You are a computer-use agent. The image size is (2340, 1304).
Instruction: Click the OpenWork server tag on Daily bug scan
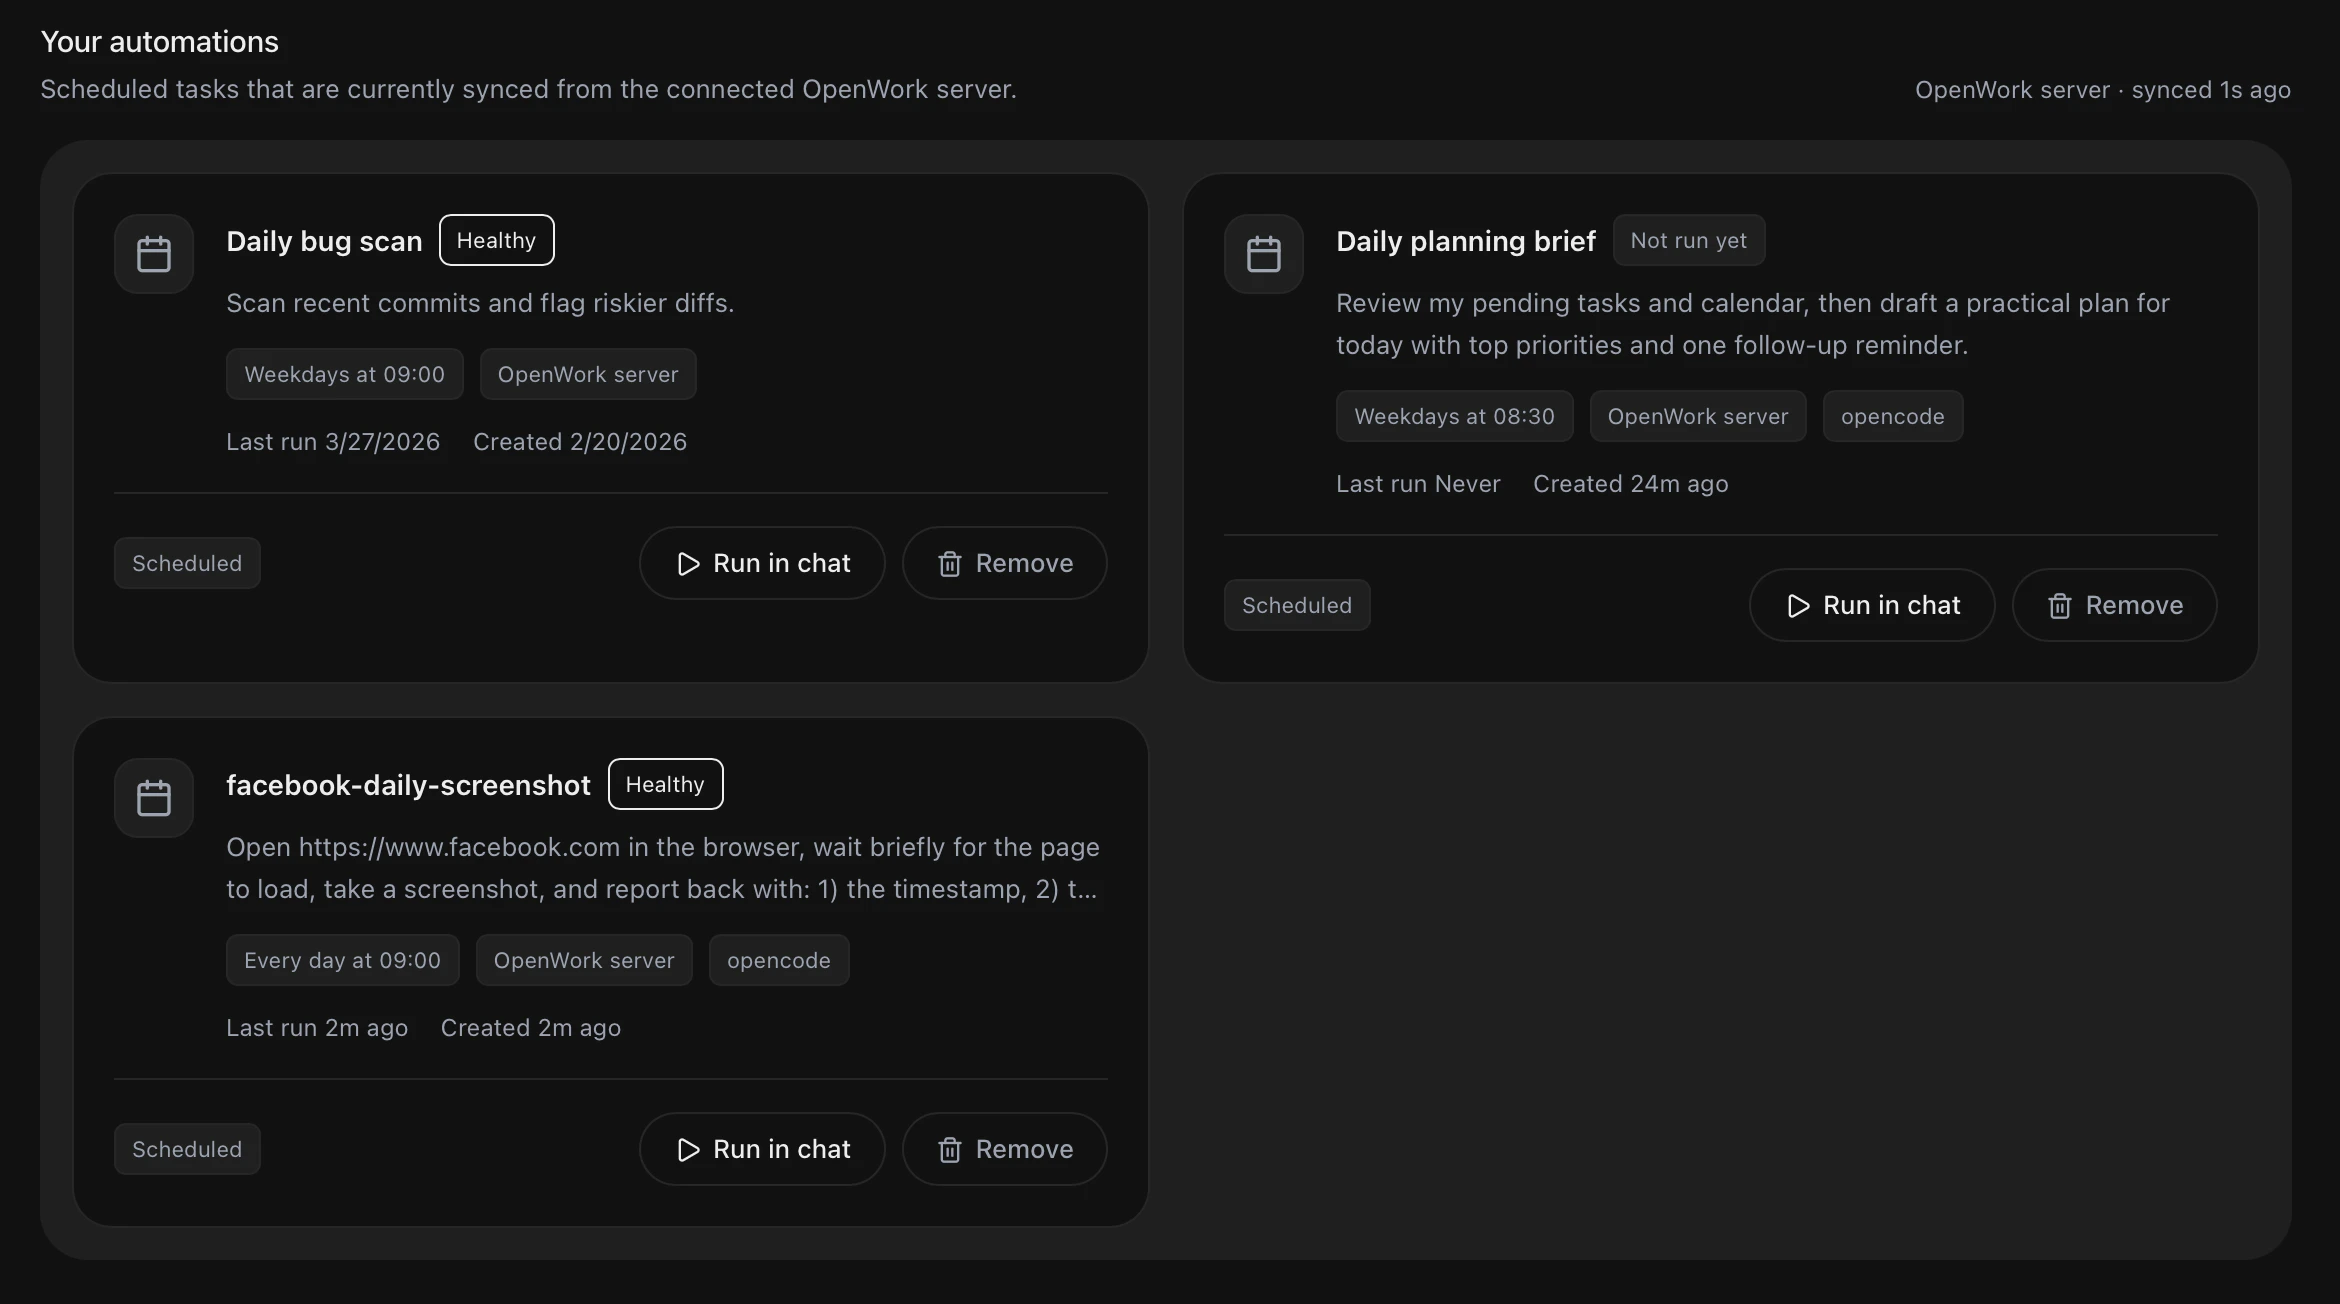tap(588, 374)
